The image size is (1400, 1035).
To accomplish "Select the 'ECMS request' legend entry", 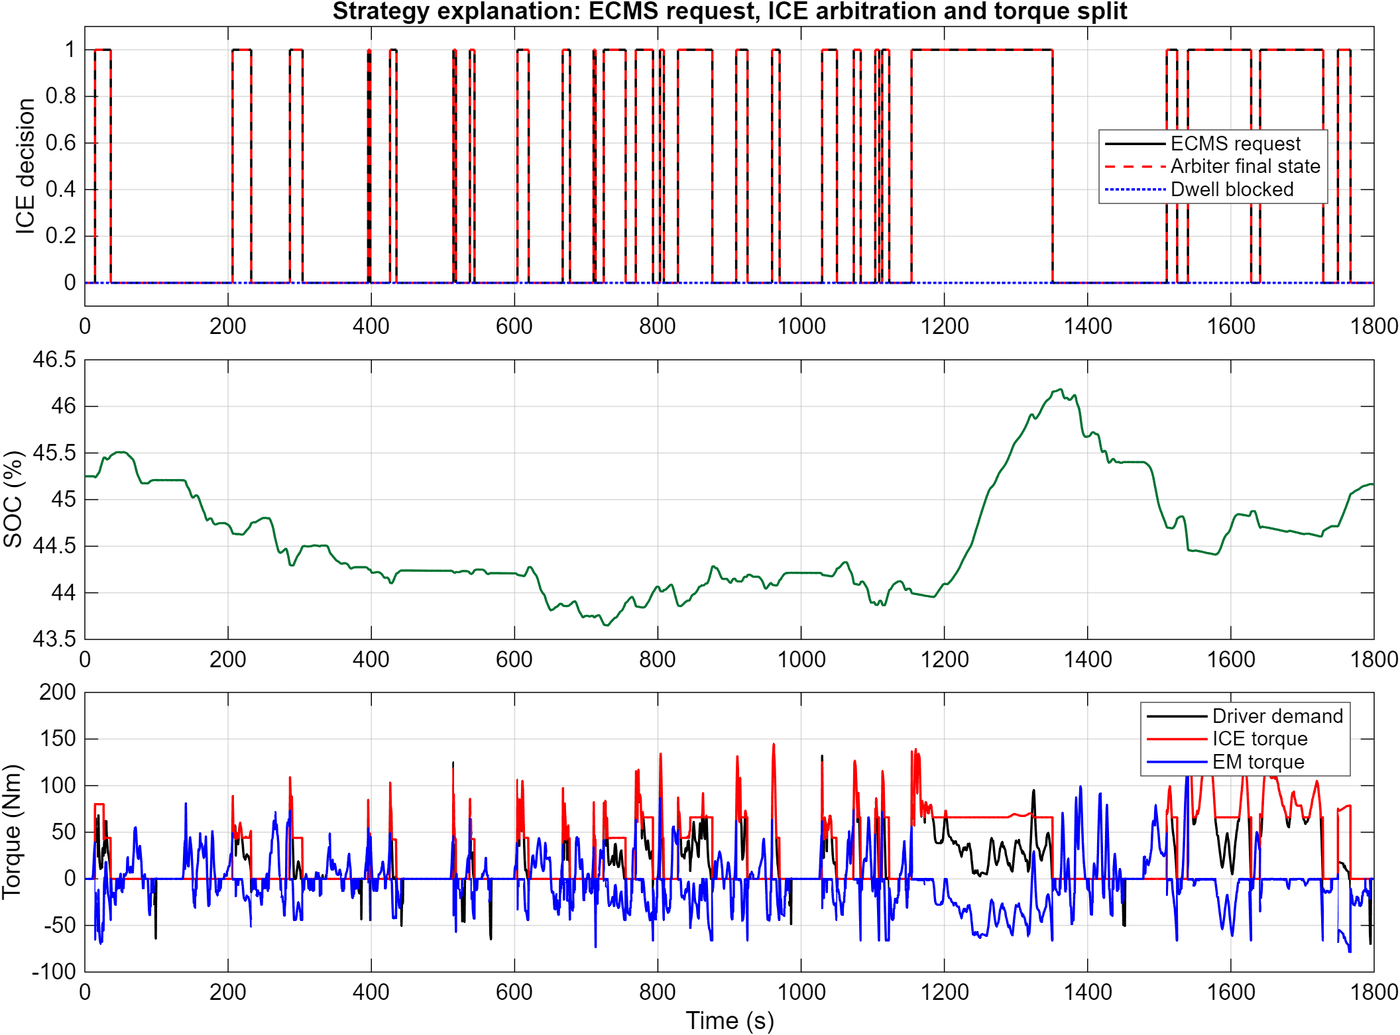I will point(1213,144).
